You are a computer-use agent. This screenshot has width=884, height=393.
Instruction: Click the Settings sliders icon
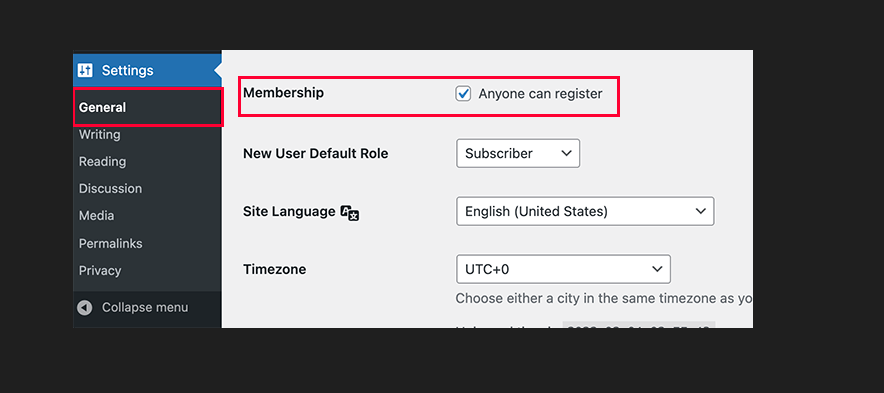(x=85, y=70)
